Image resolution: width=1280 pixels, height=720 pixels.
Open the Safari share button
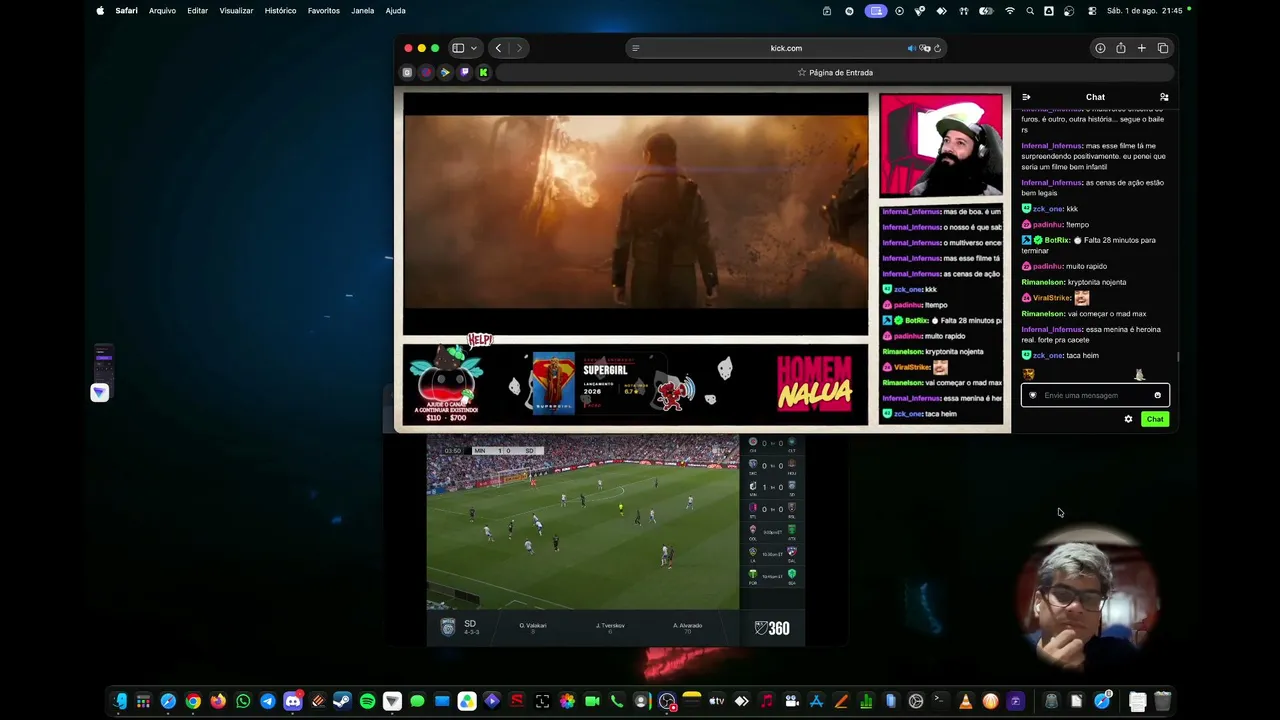pos(1121,48)
